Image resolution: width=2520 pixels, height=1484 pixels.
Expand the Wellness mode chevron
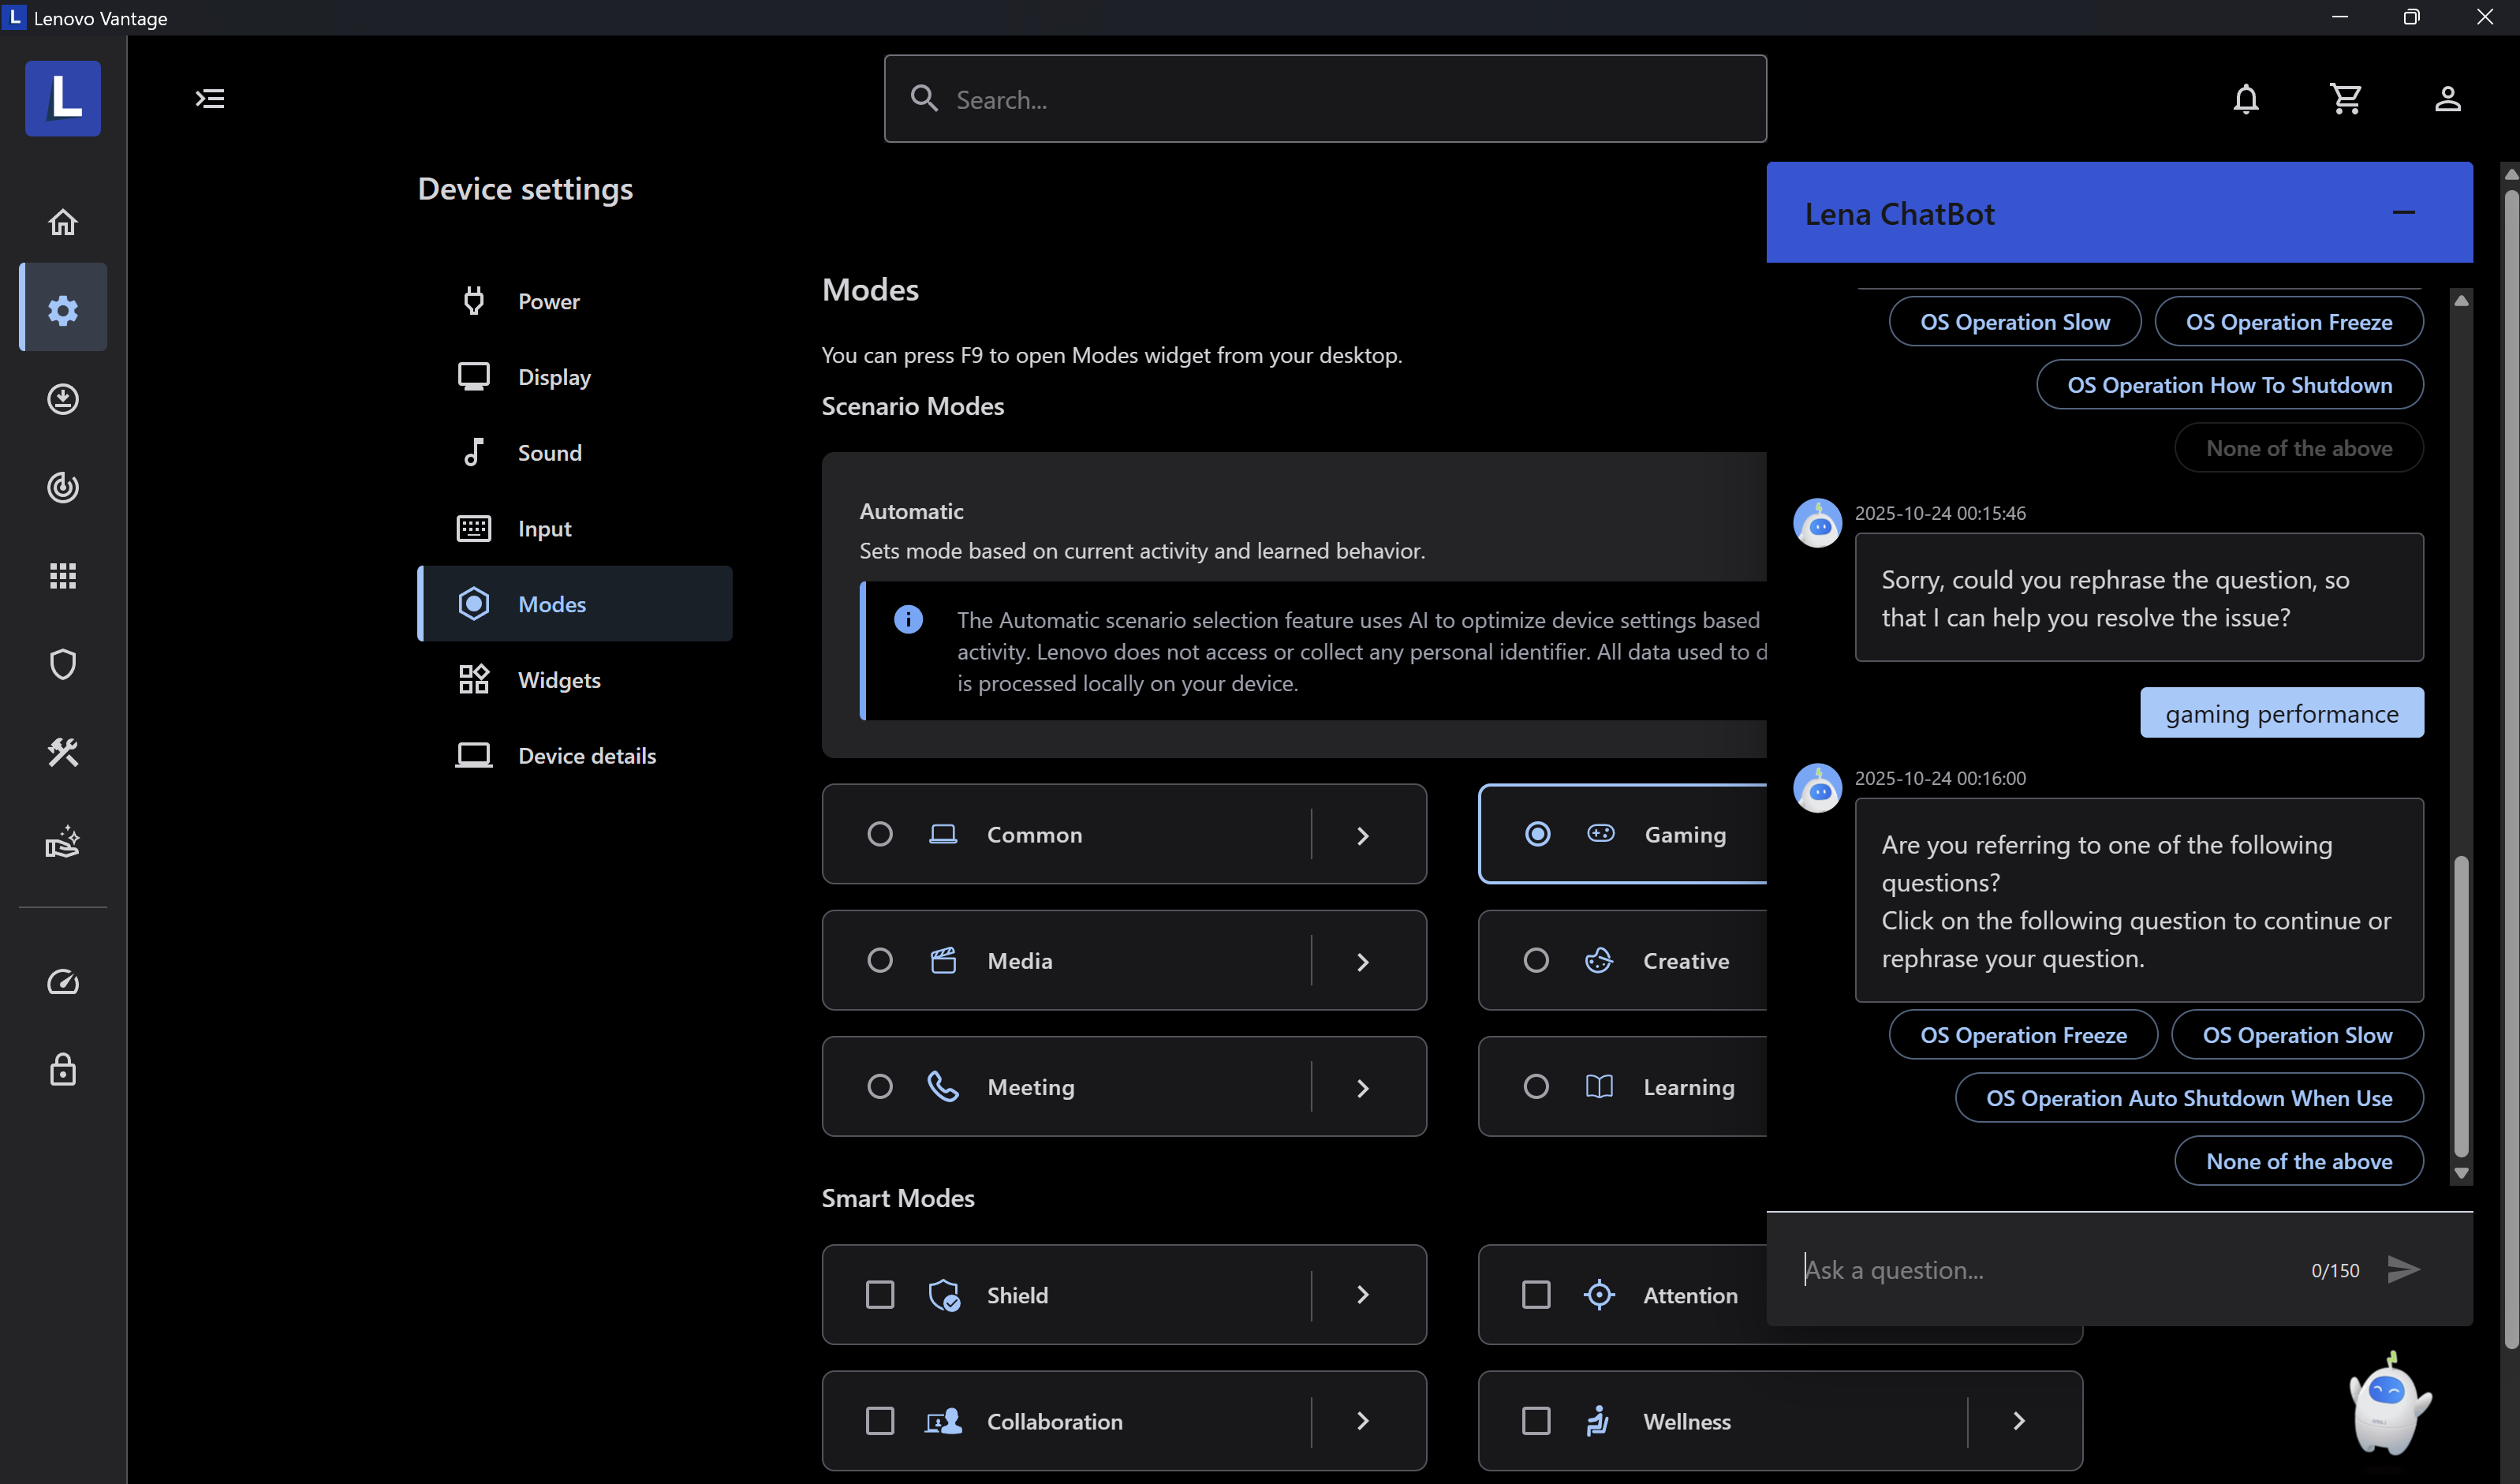coord(2018,1420)
